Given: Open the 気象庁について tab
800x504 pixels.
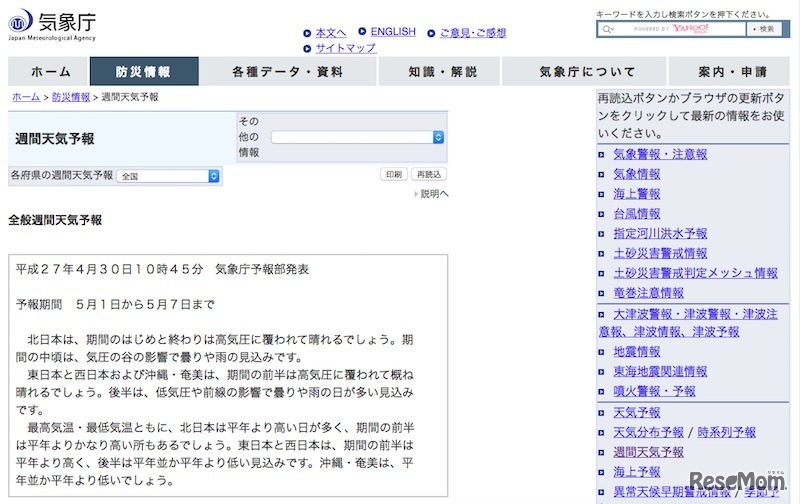Looking at the screenshot, I should 584,71.
